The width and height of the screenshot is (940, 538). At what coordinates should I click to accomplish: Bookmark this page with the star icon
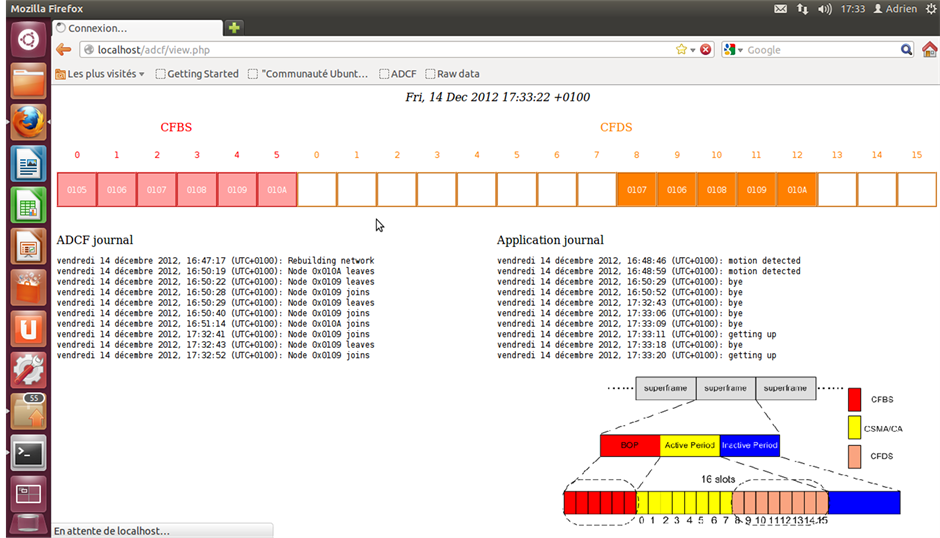click(682, 49)
